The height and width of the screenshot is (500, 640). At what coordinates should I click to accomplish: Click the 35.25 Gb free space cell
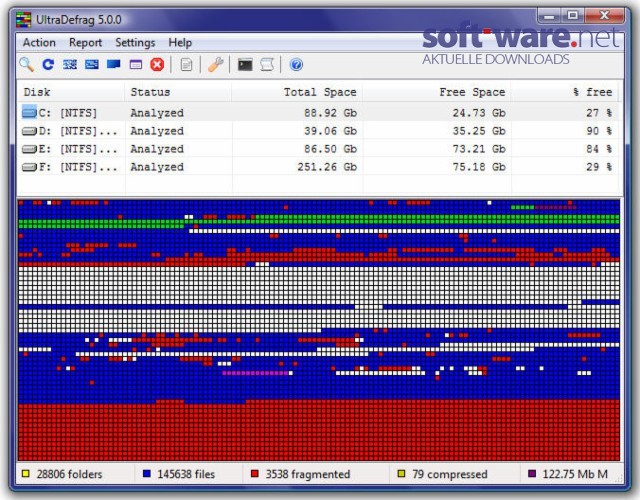click(479, 131)
